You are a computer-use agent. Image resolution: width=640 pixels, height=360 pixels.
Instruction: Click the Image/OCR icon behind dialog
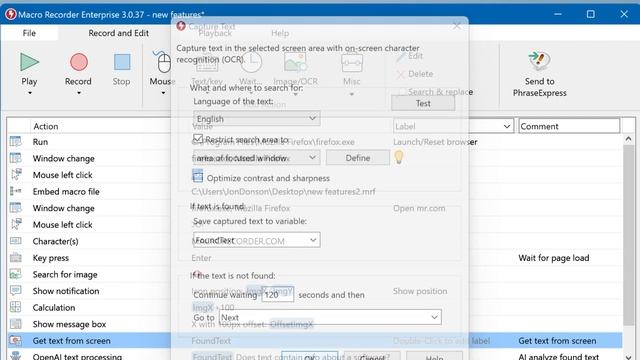[295, 62]
